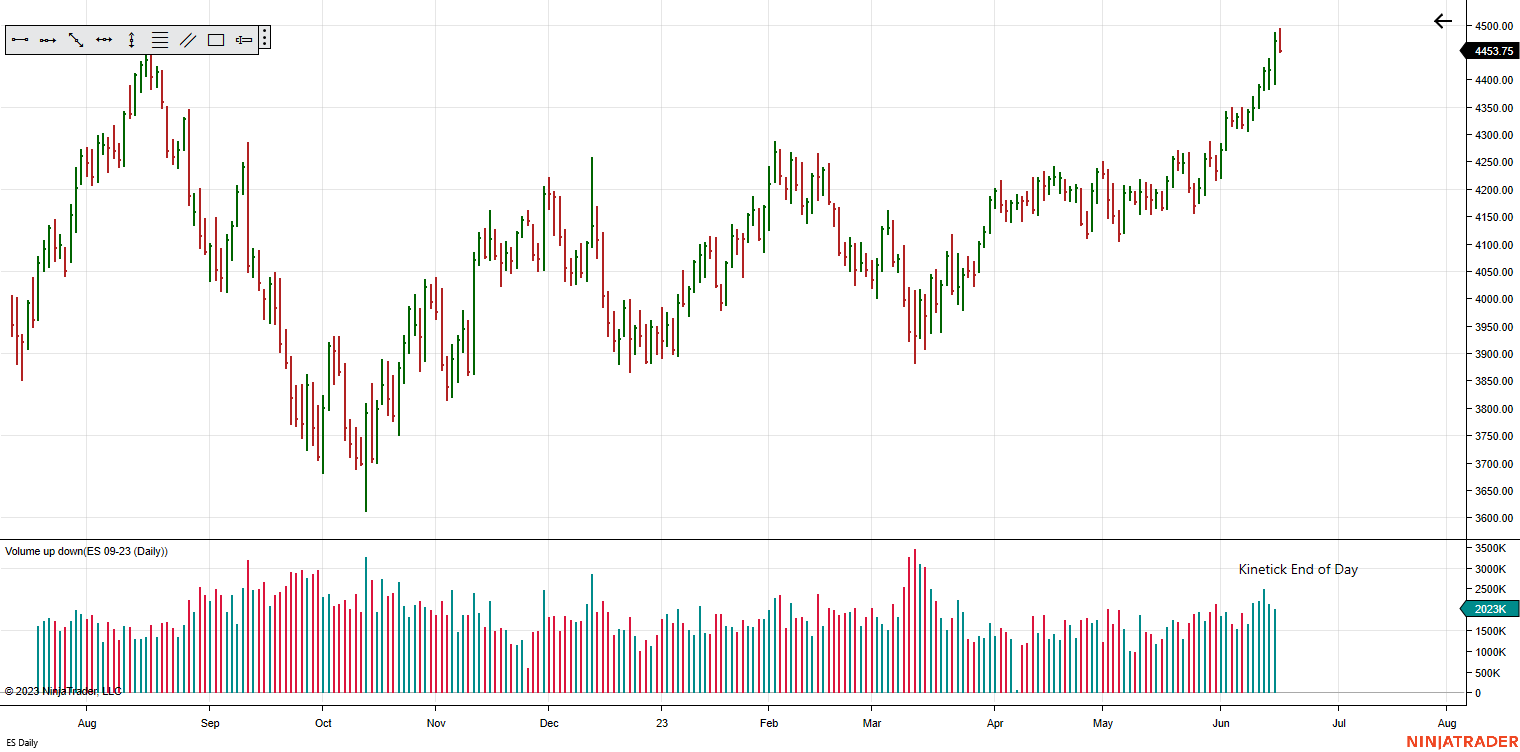1520x752 pixels.
Task: Activate the Horizontal Line tool
Action: pos(104,40)
